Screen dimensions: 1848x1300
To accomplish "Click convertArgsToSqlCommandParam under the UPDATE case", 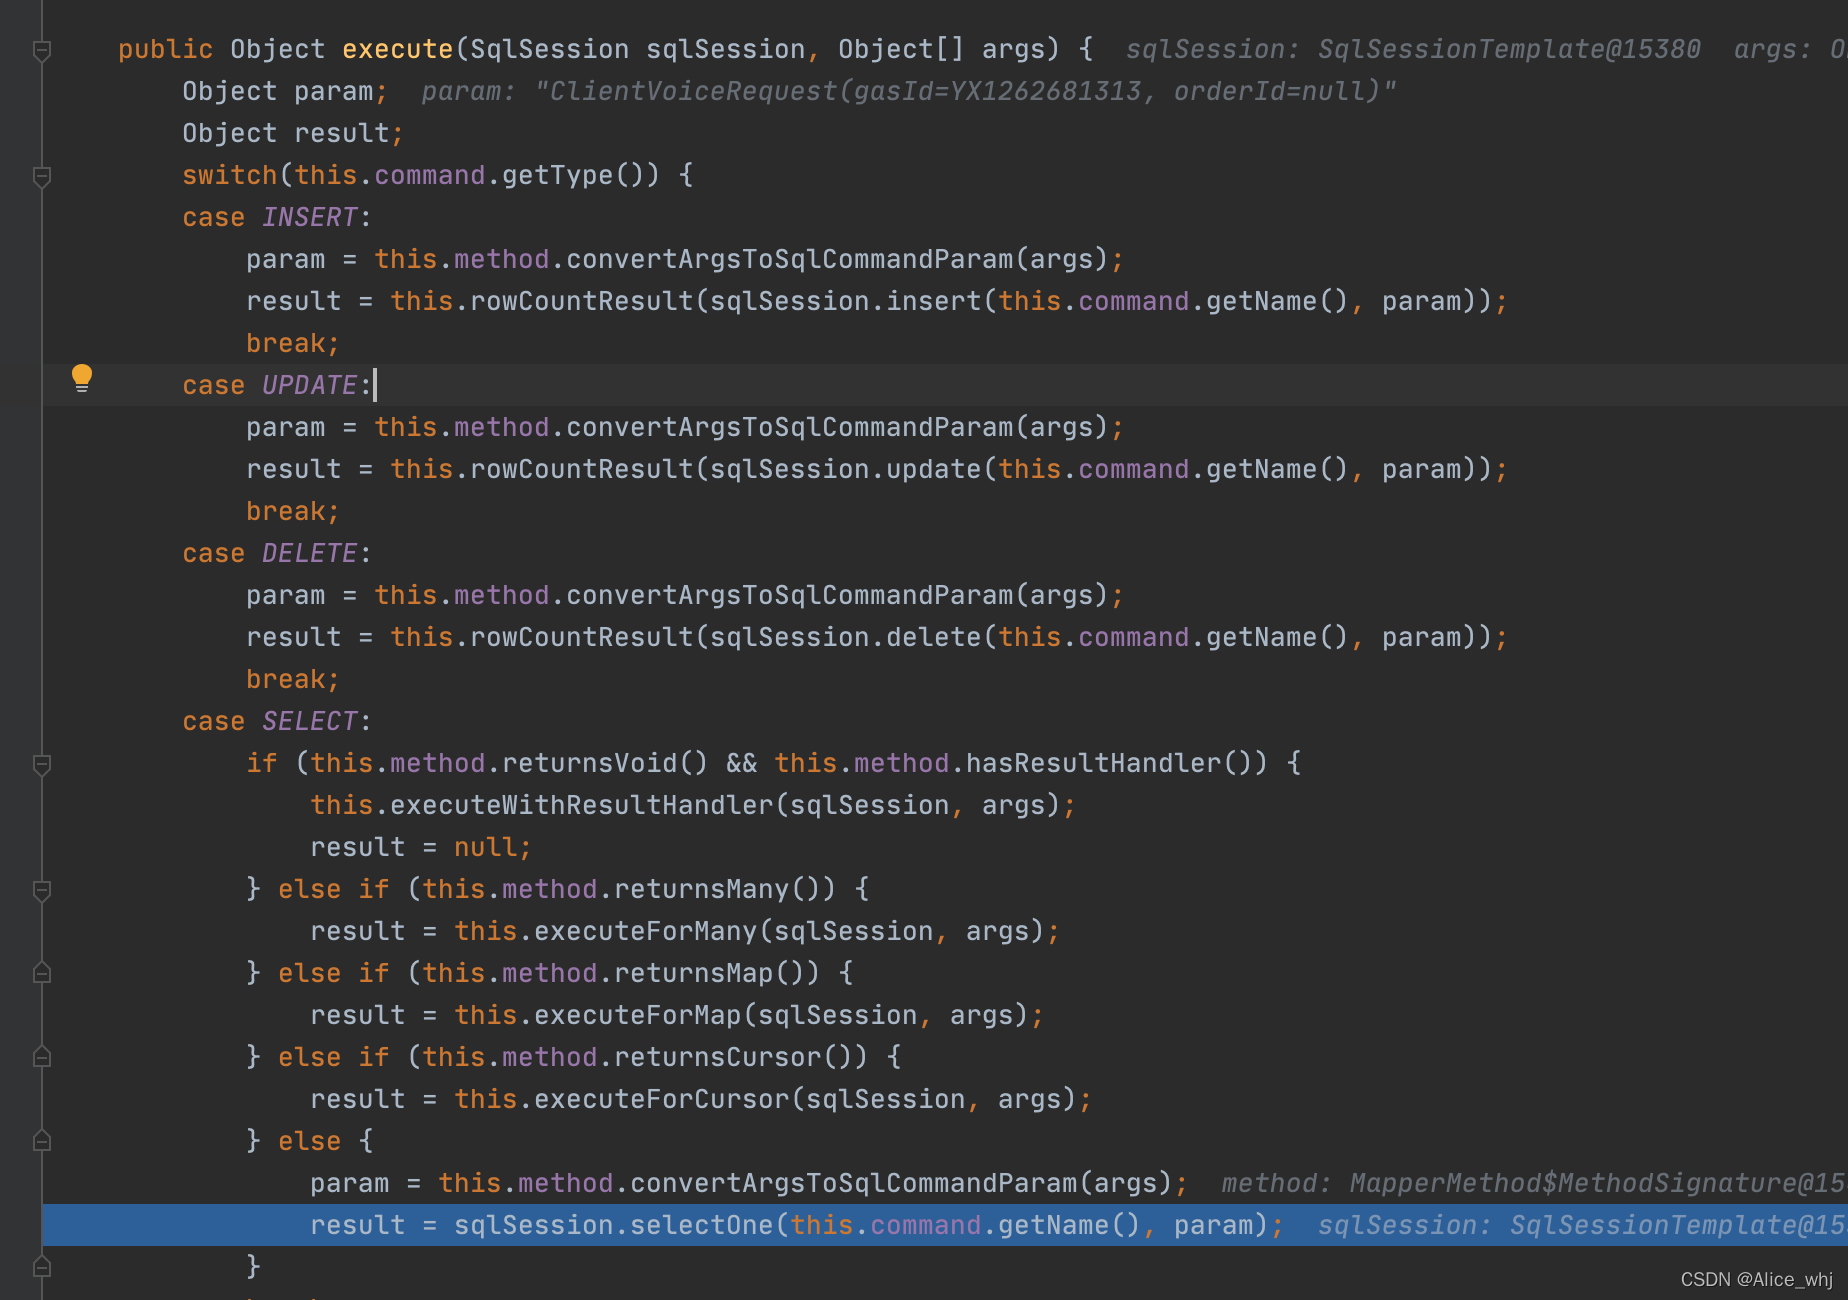I will tap(790, 427).
